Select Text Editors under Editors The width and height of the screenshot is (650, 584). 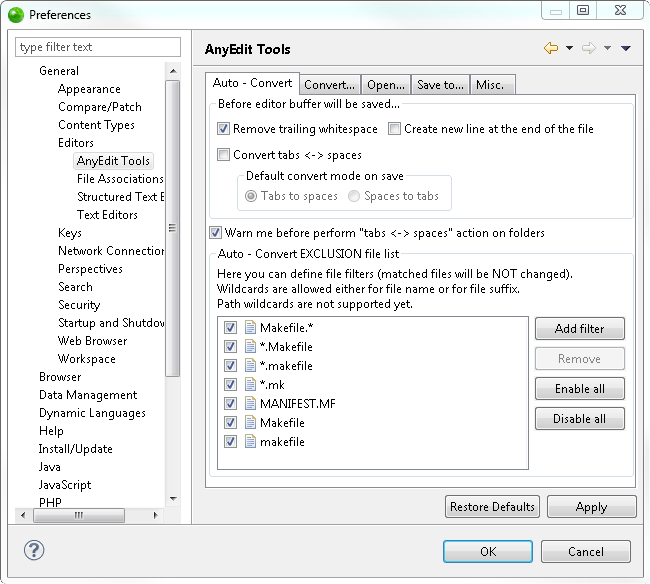(107, 215)
